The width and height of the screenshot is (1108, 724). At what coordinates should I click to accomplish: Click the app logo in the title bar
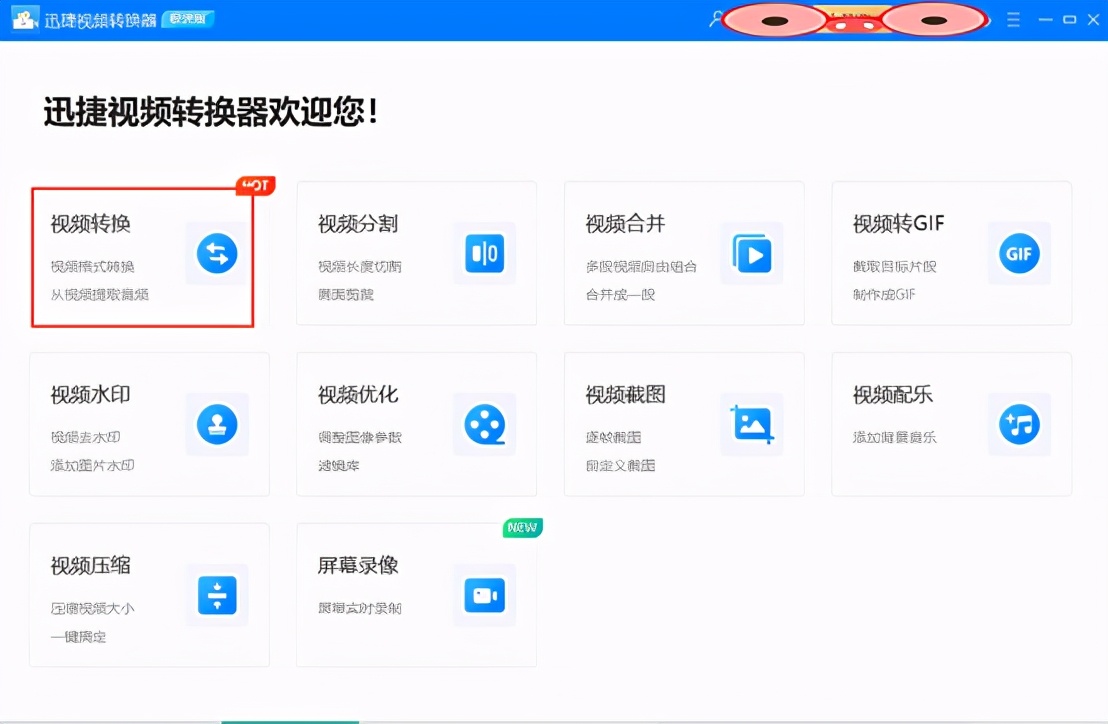pyautogui.click(x=24, y=18)
